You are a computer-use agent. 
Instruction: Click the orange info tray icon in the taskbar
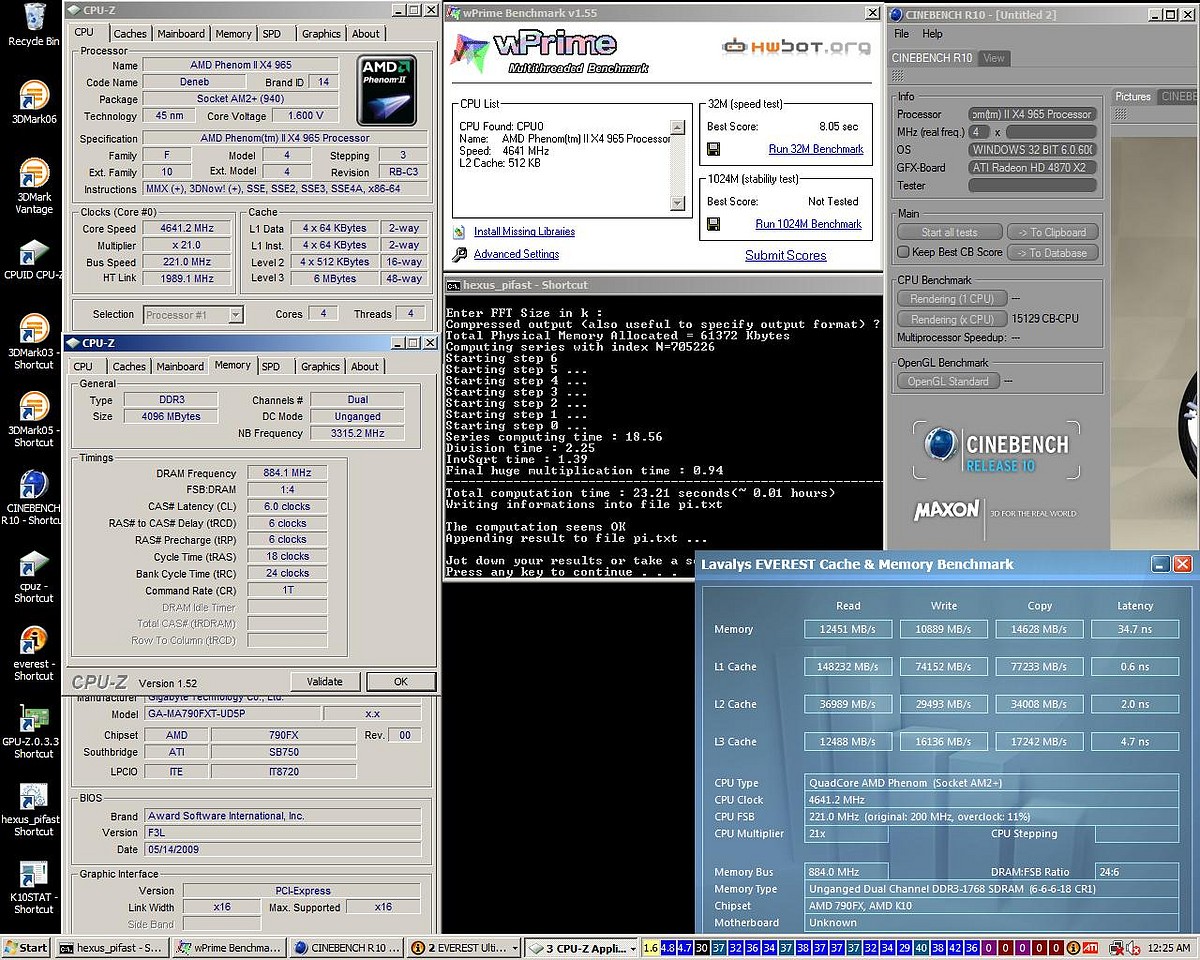1072,947
